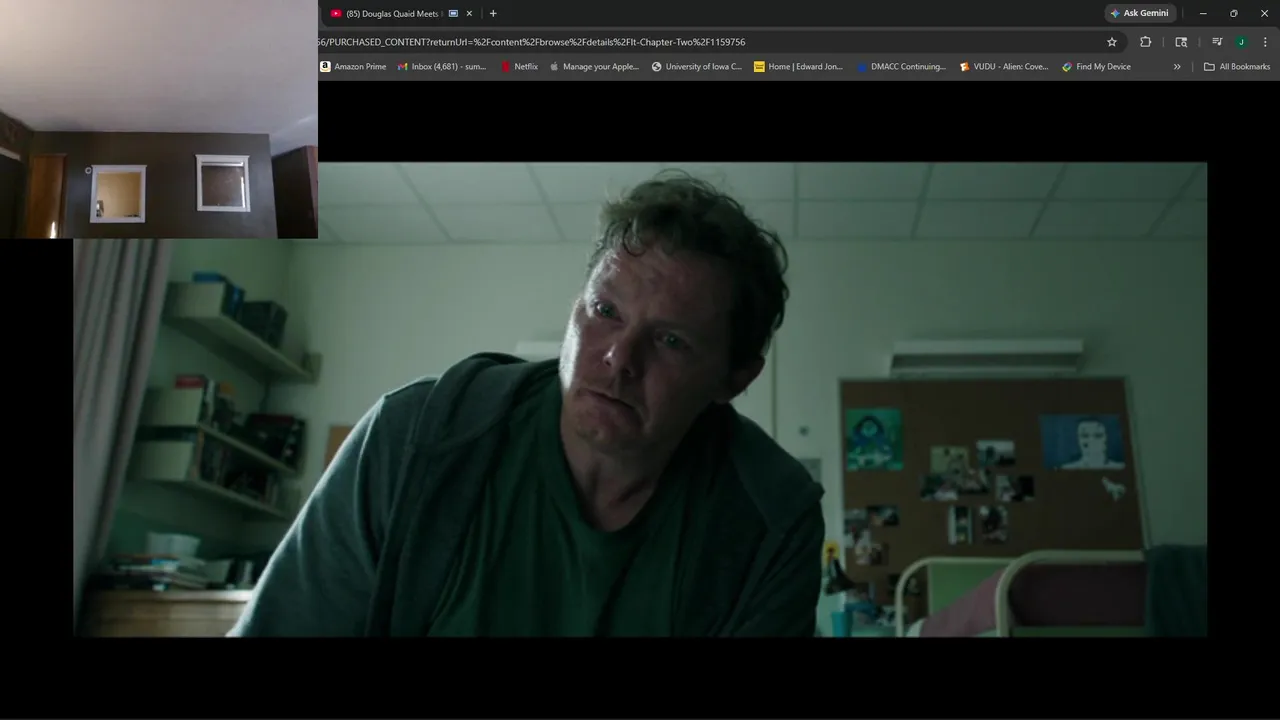Open the Chrome extensions puzzle icon

pos(1145,42)
